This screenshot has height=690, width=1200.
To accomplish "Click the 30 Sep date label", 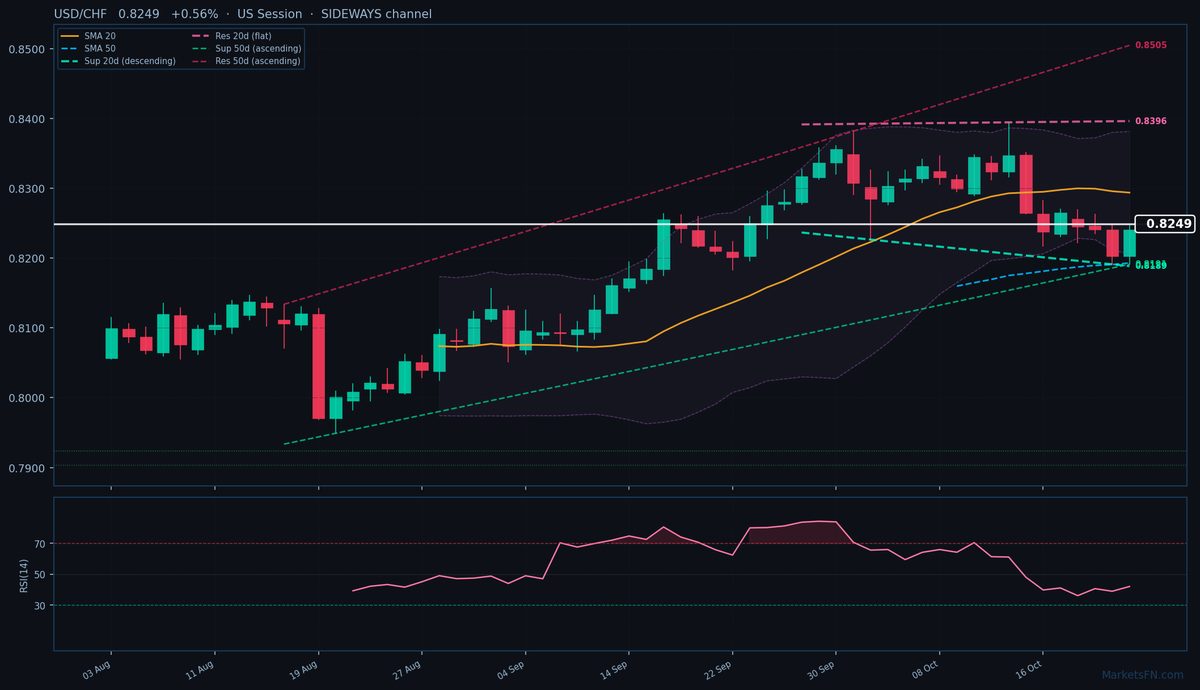I will (821, 668).
